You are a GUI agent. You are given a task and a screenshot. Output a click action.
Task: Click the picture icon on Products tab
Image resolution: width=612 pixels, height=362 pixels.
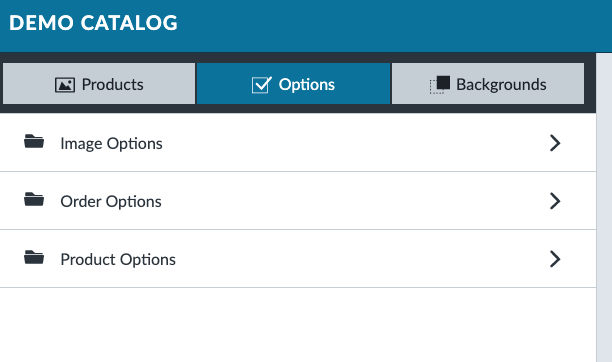tap(65, 85)
